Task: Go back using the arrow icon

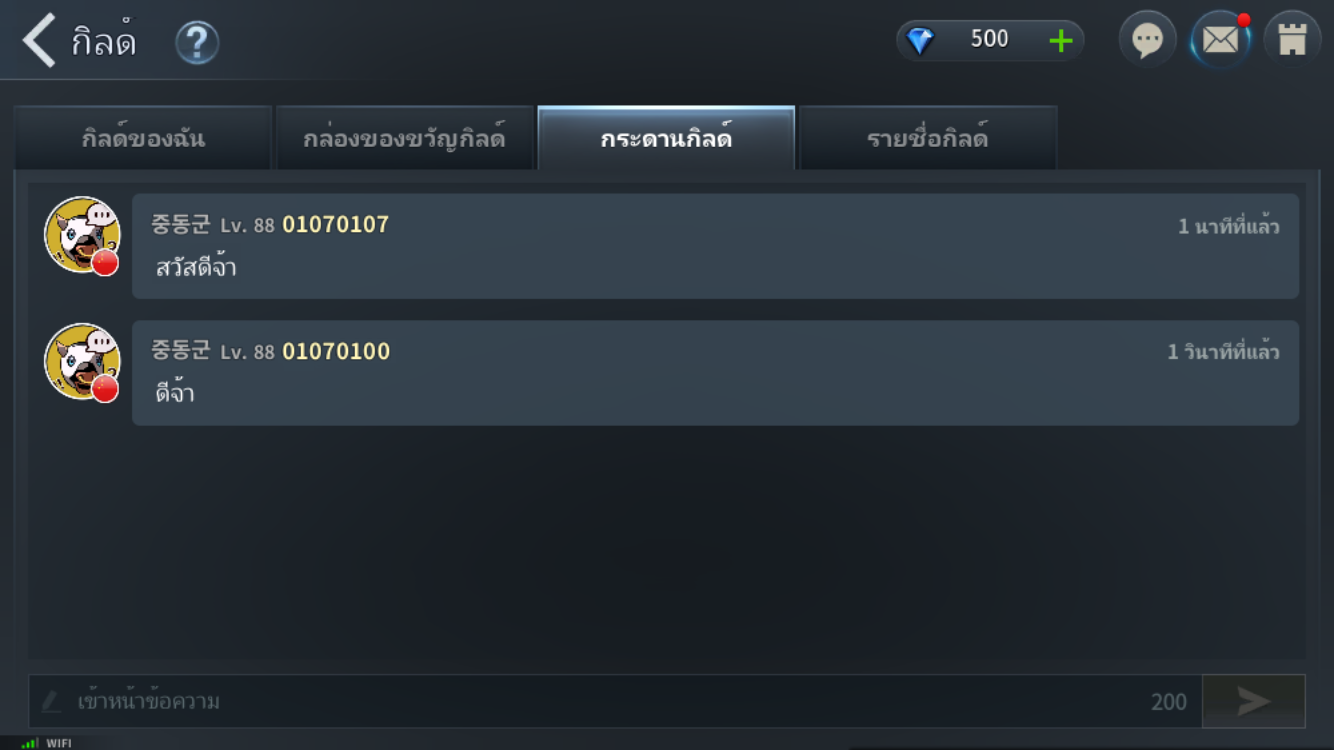Action: [x=39, y=40]
